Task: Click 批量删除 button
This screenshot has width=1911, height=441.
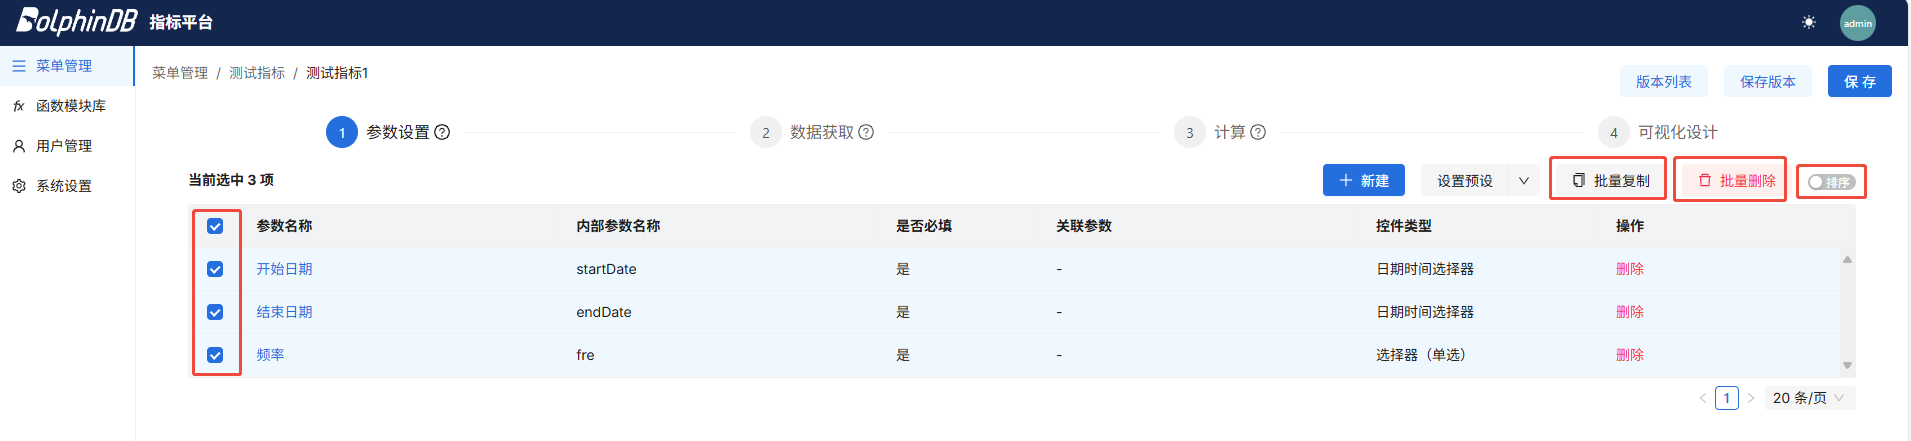Action: [x=1736, y=181]
